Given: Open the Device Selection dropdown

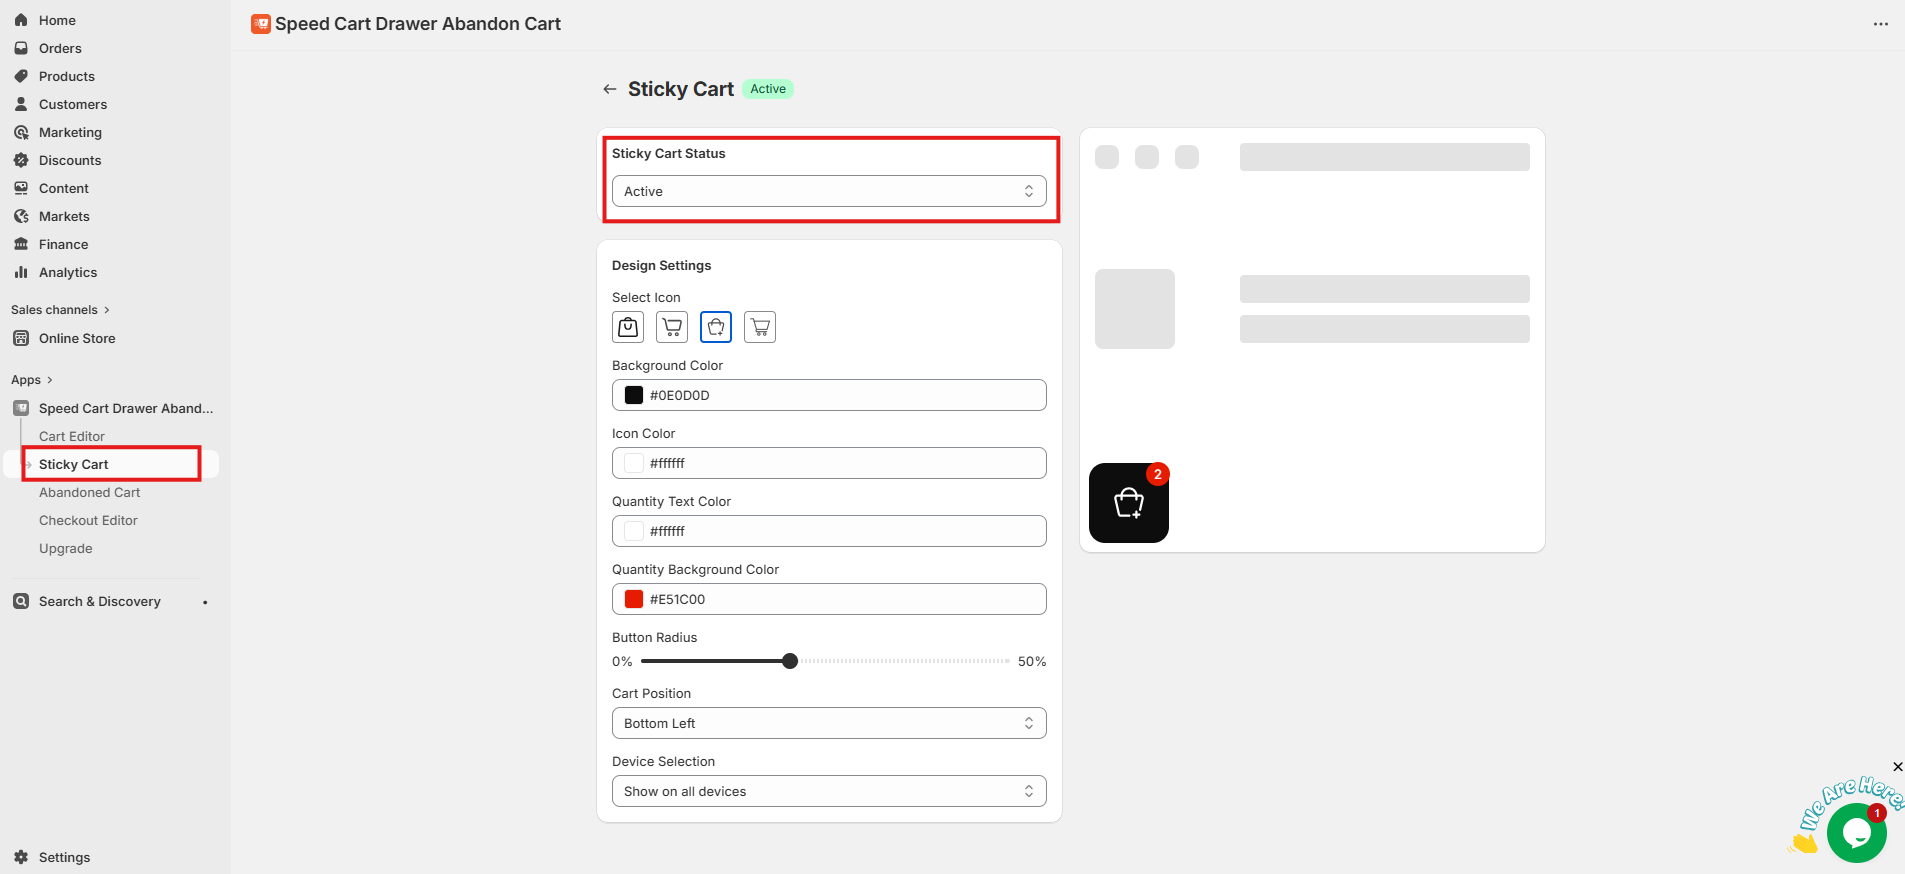Looking at the screenshot, I should 828,791.
